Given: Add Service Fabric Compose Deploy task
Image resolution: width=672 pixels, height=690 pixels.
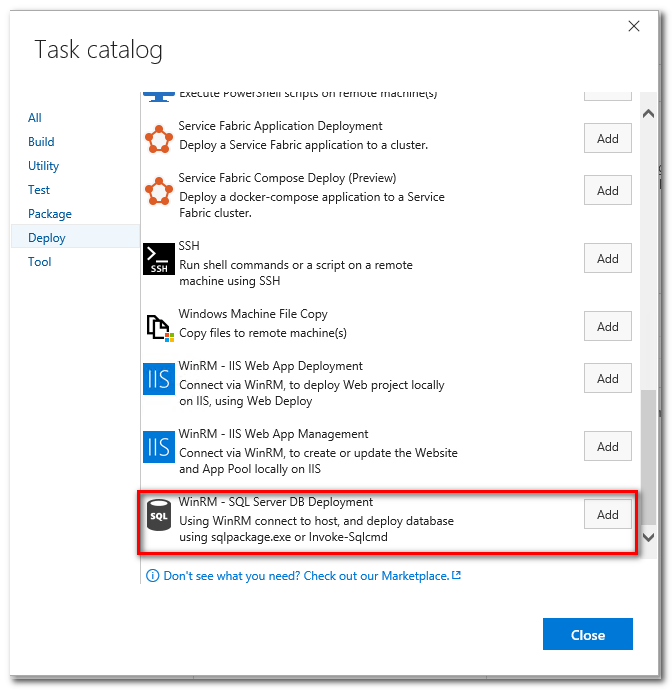Looking at the screenshot, I should (x=607, y=191).
